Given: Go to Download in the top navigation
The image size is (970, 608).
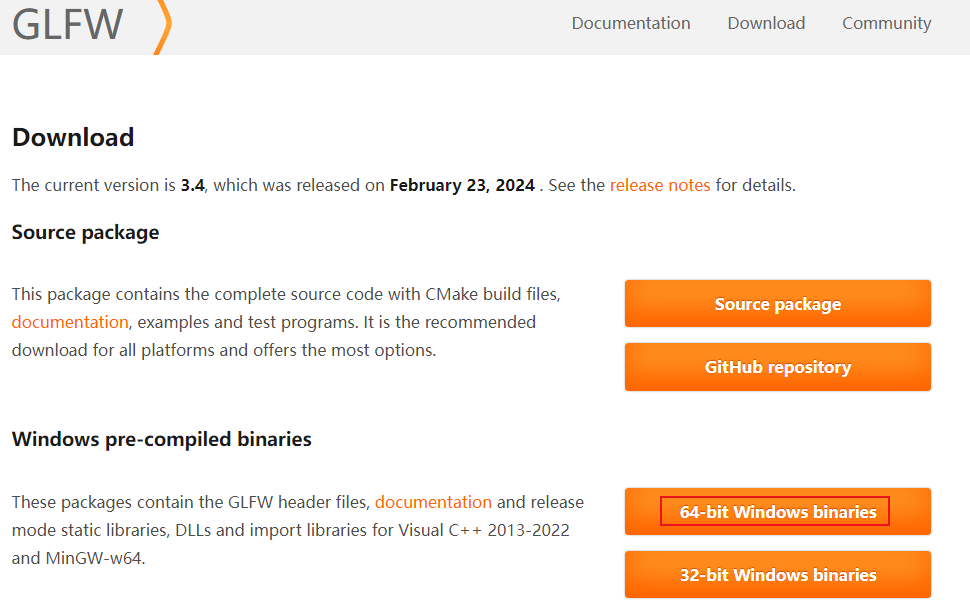Looking at the screenshot, I should click(x=766, y=23).
